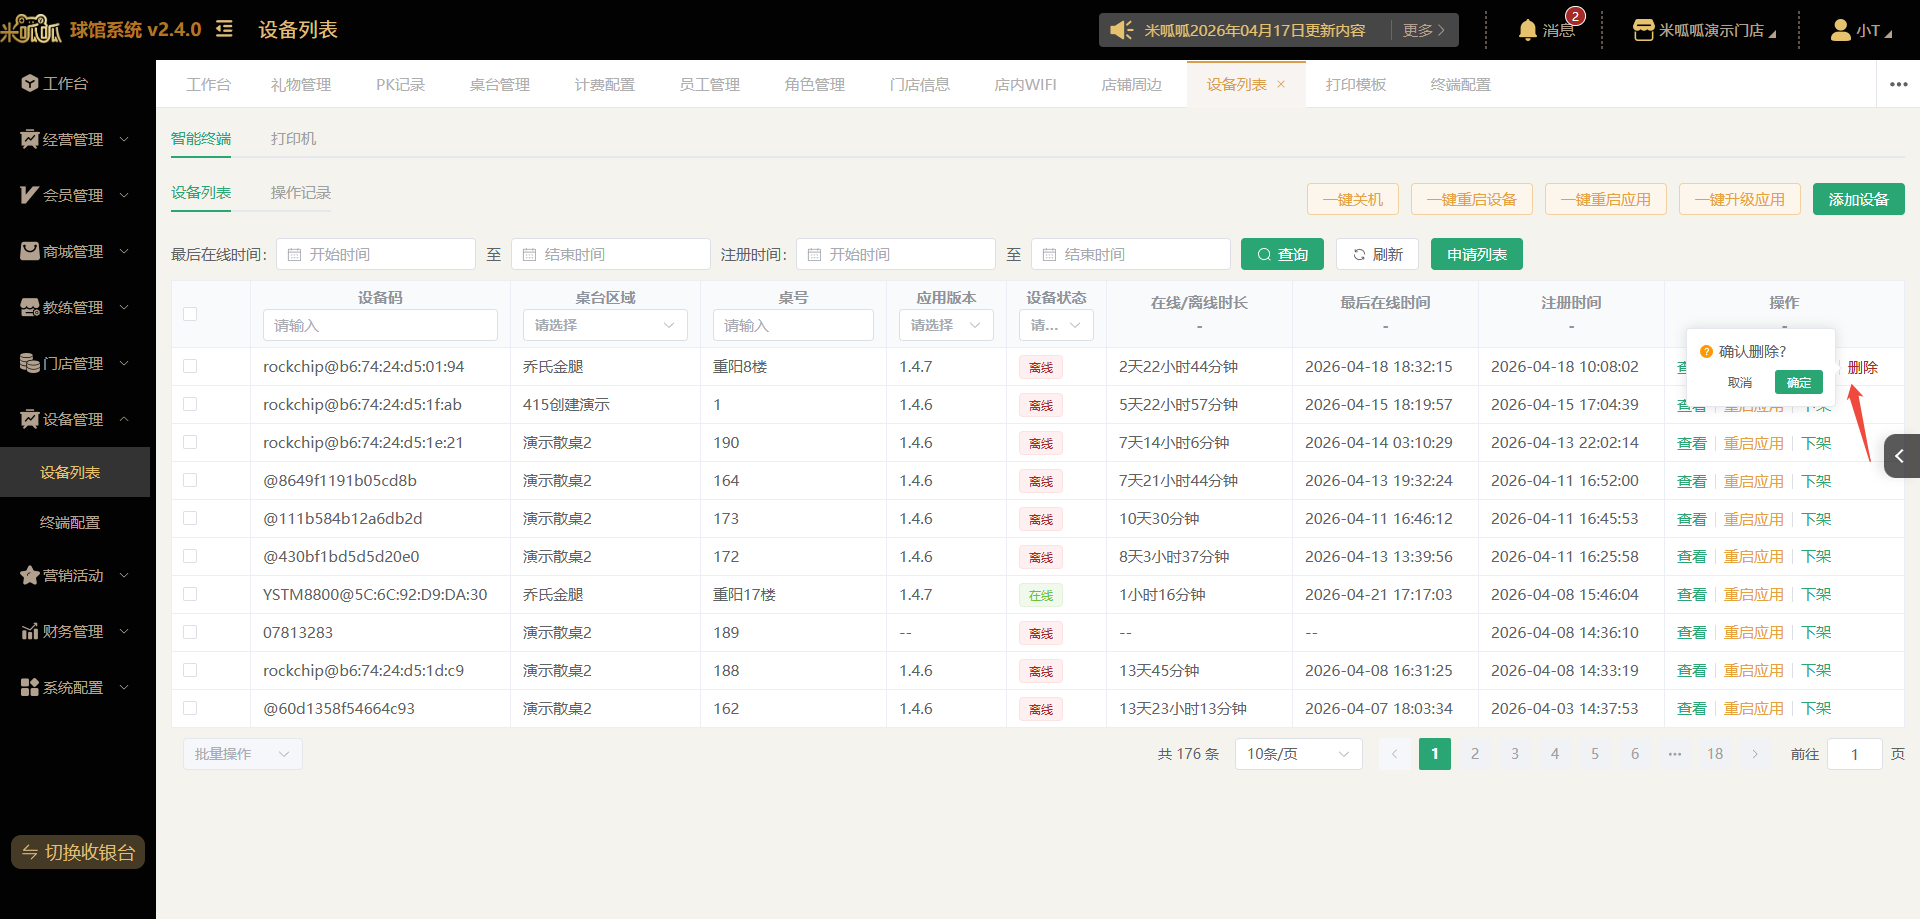The height and width of the screenshot is (919, 1920).
Task: Click the pagination ellipsis to jump pages
Action: pyautogui.click(x=1675, y=754)
